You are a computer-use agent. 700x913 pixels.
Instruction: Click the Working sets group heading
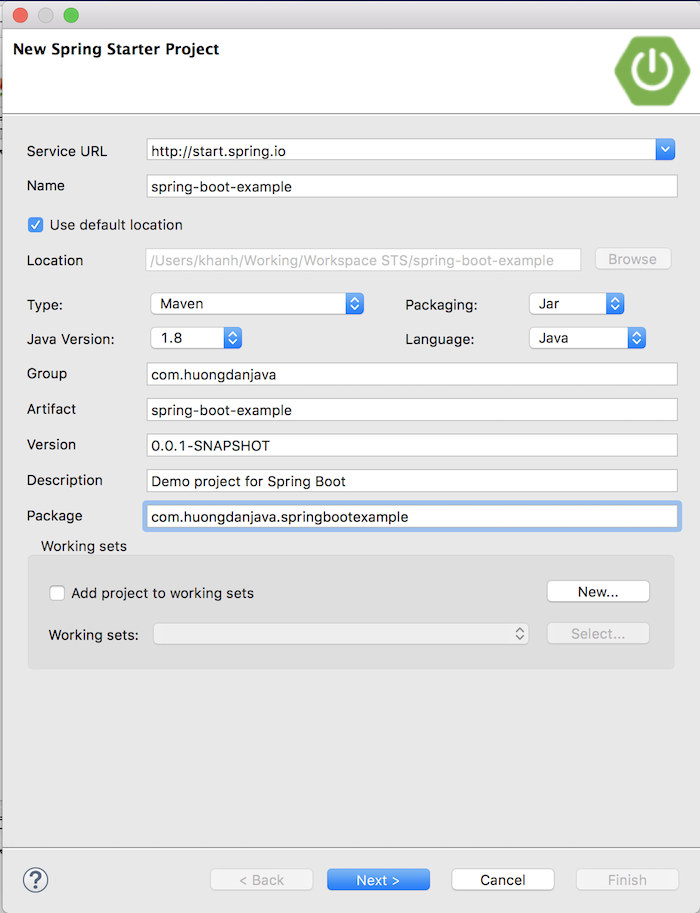84,546
